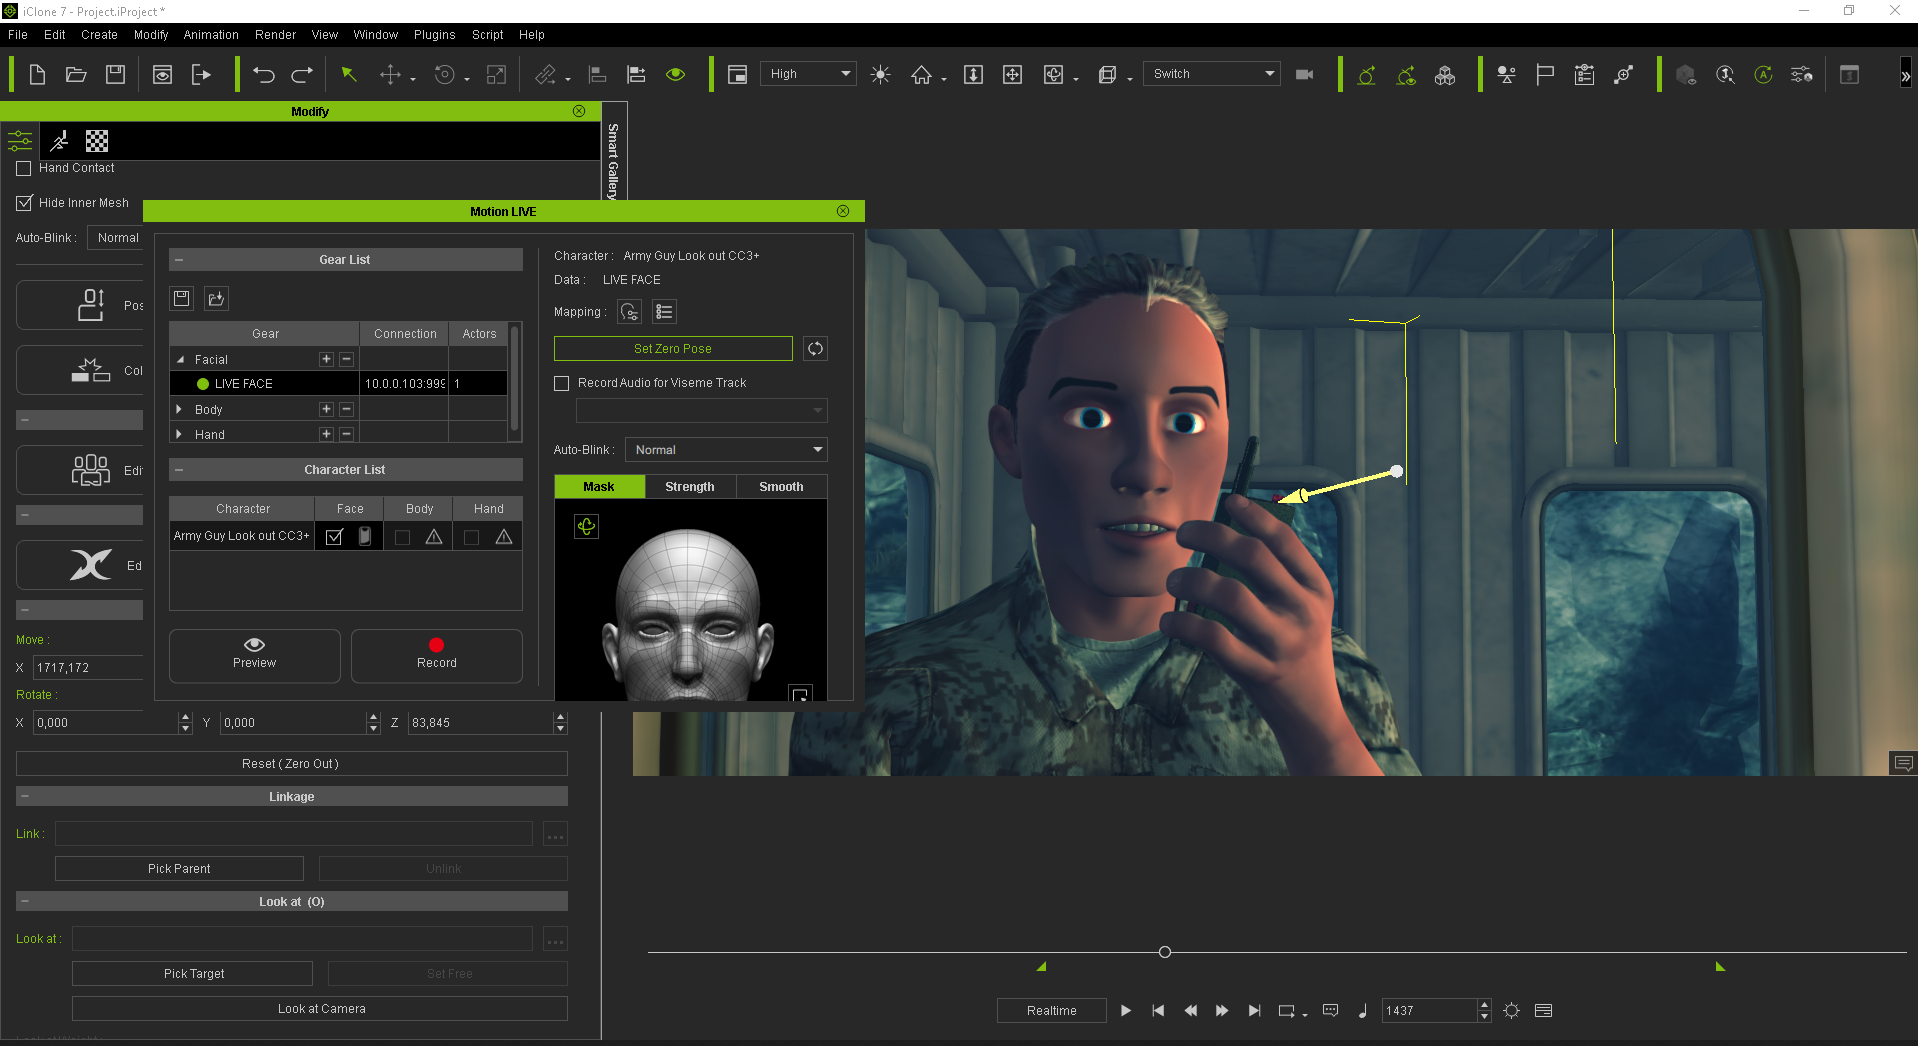Open the High quality dropdown
1918x1046 pixels.
[808, 74]
